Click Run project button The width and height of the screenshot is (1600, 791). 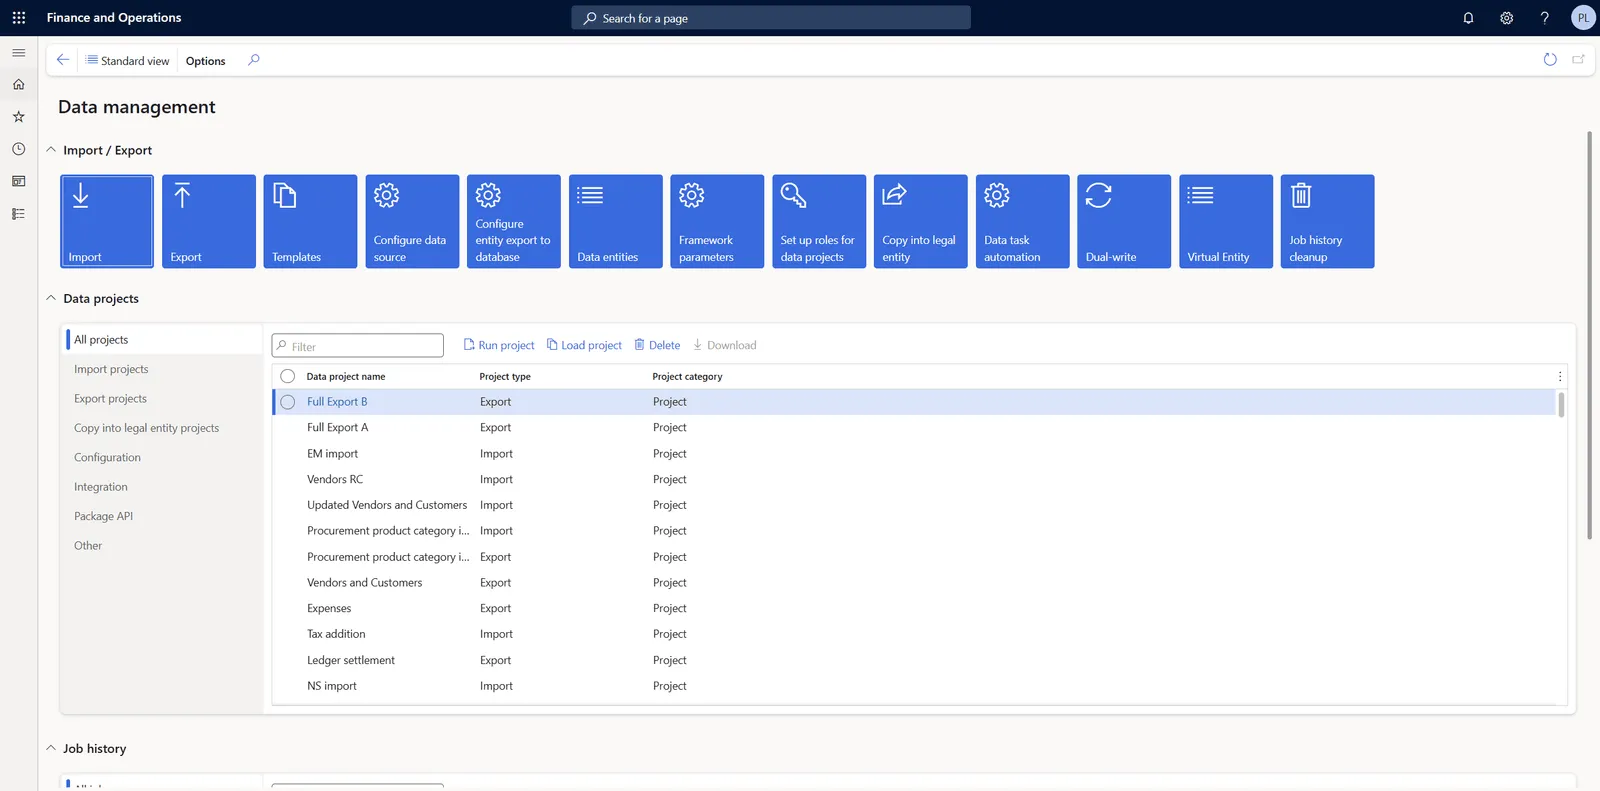499,345
